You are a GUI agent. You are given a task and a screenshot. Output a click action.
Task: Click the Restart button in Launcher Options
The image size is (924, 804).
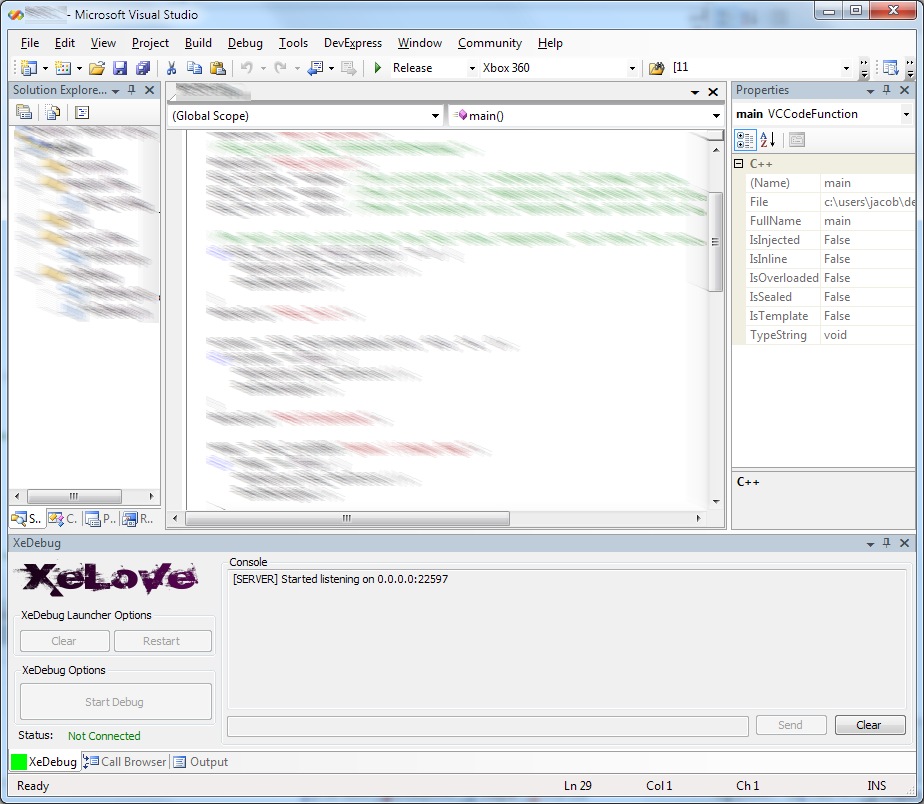pyautogui.click(x=163, y=641)
